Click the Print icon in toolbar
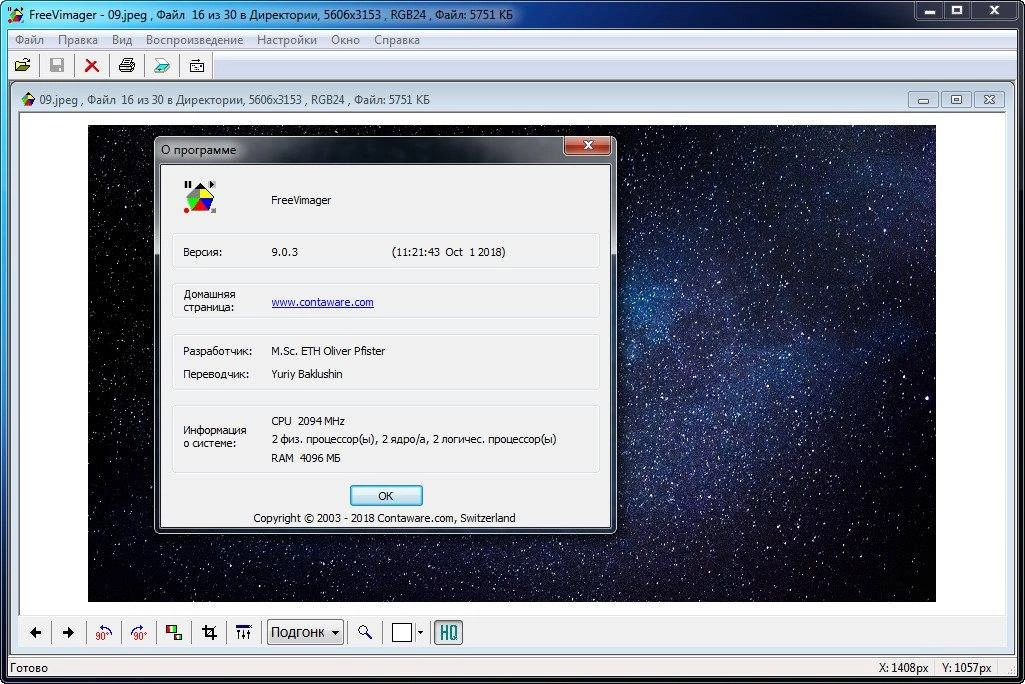The height and width of the screenshot is (684, 1025). pos(127,65)
